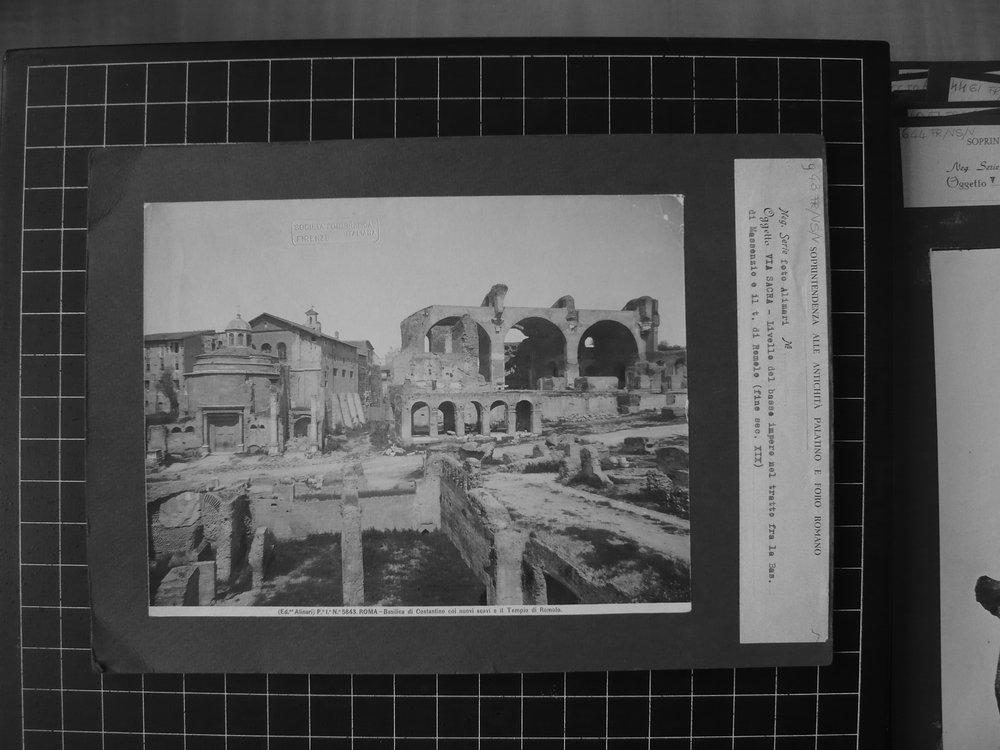Click the partly visible photograph on the right-hand board
The height and width of the screenshot is (750, 1000).
point(964,499)
